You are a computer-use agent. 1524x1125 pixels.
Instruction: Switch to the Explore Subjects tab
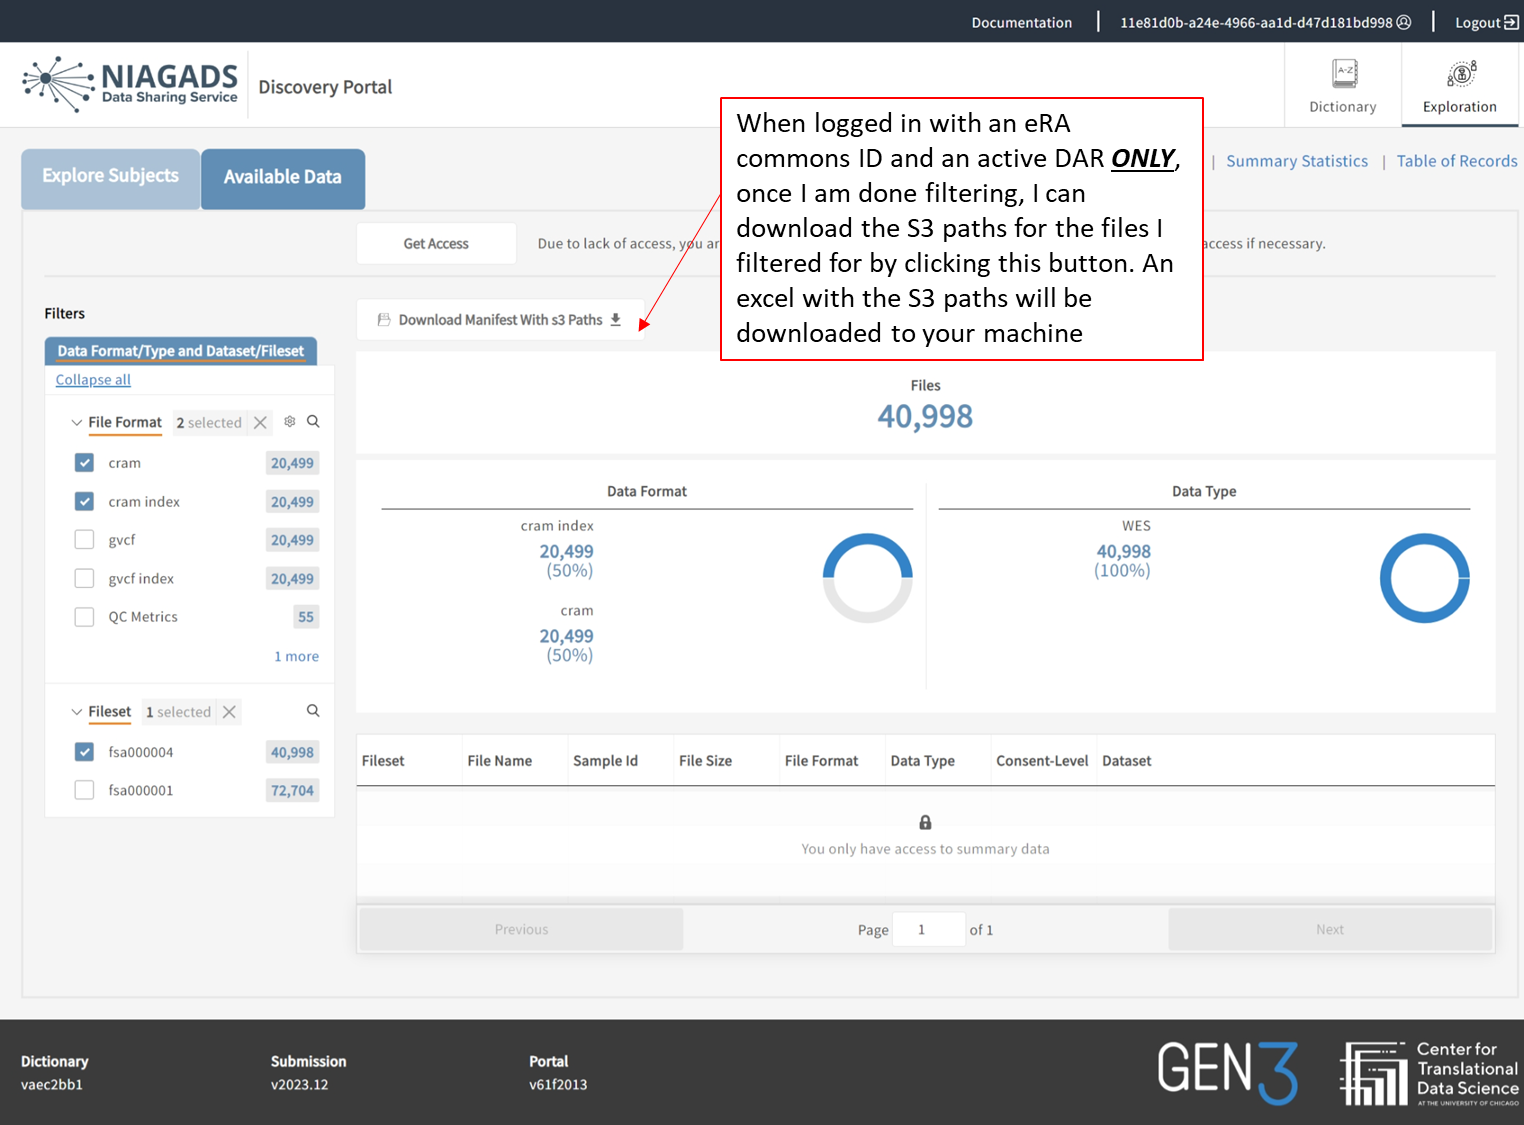click(110, 177)
